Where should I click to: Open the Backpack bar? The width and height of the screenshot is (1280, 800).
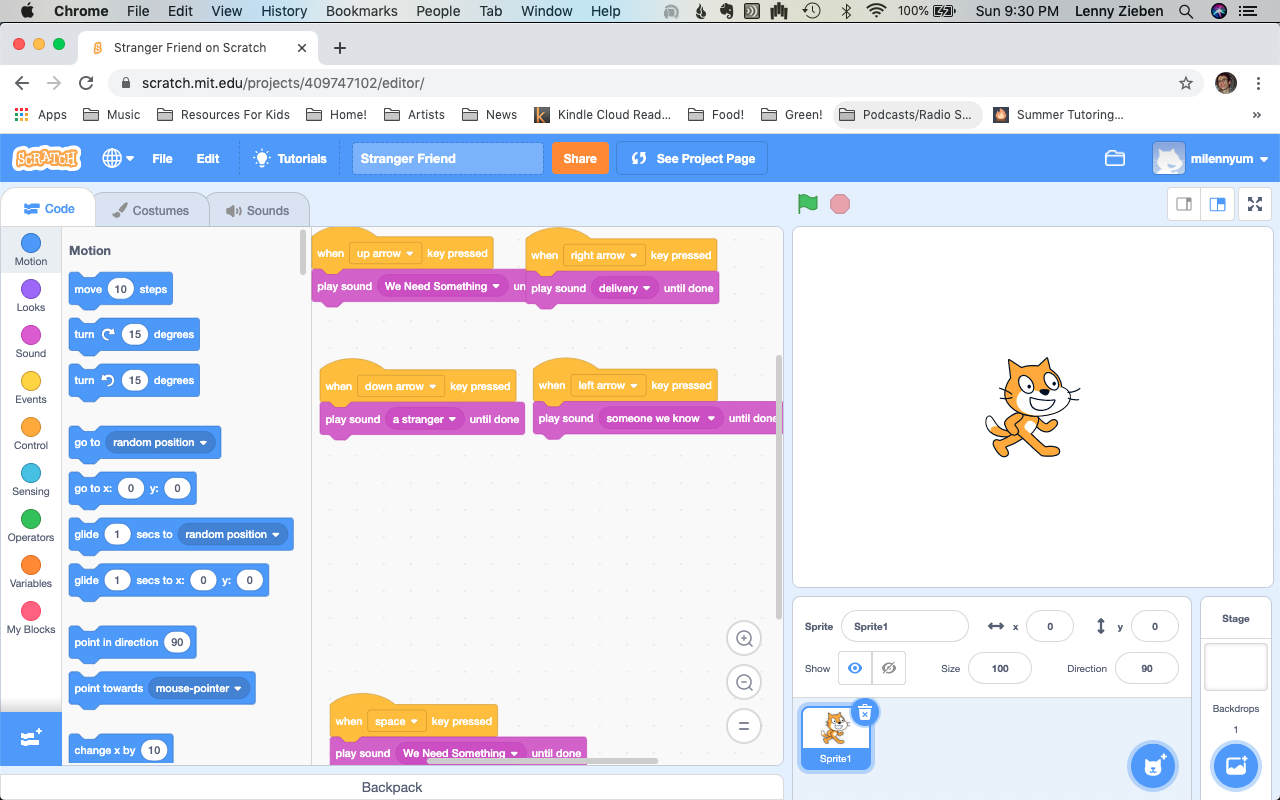pyautogui.click(x=392, y=787)
